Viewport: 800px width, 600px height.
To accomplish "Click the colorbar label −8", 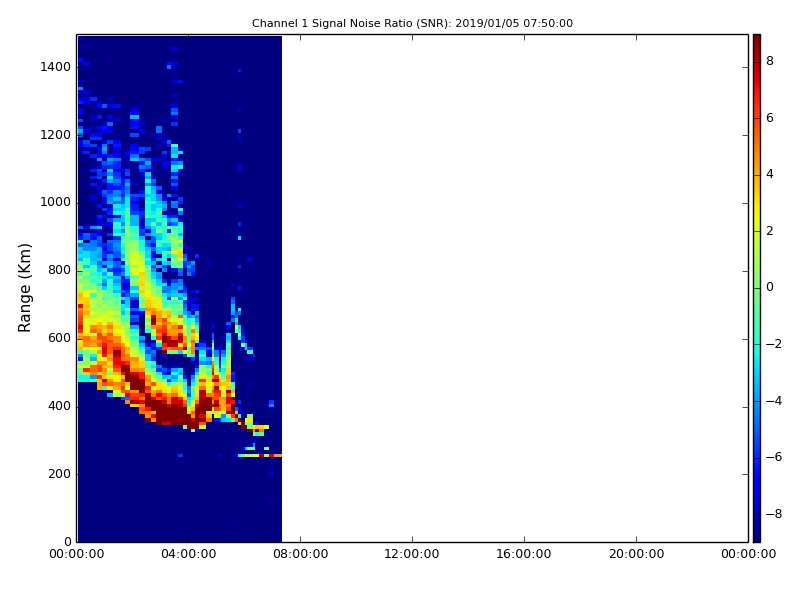I will tap(773, 514).
